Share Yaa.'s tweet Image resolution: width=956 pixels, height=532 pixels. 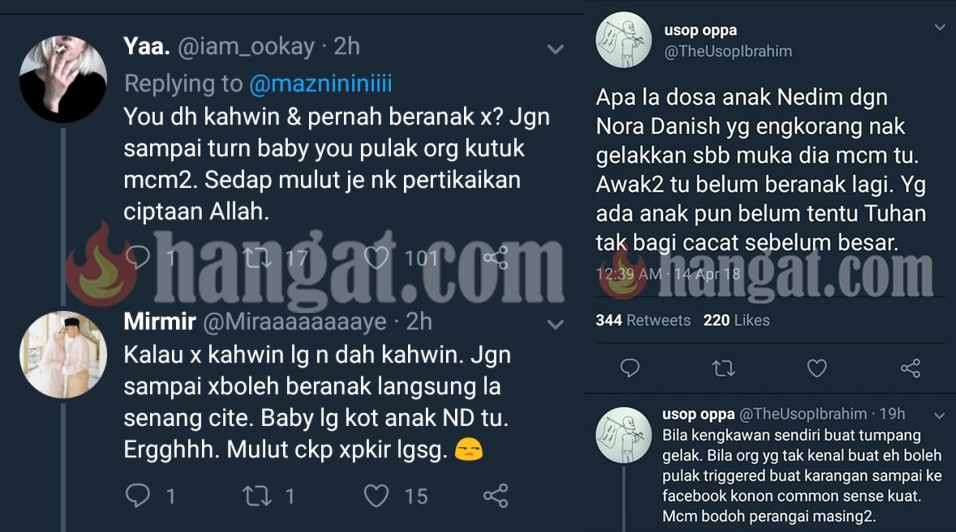[x=496, y=258]
